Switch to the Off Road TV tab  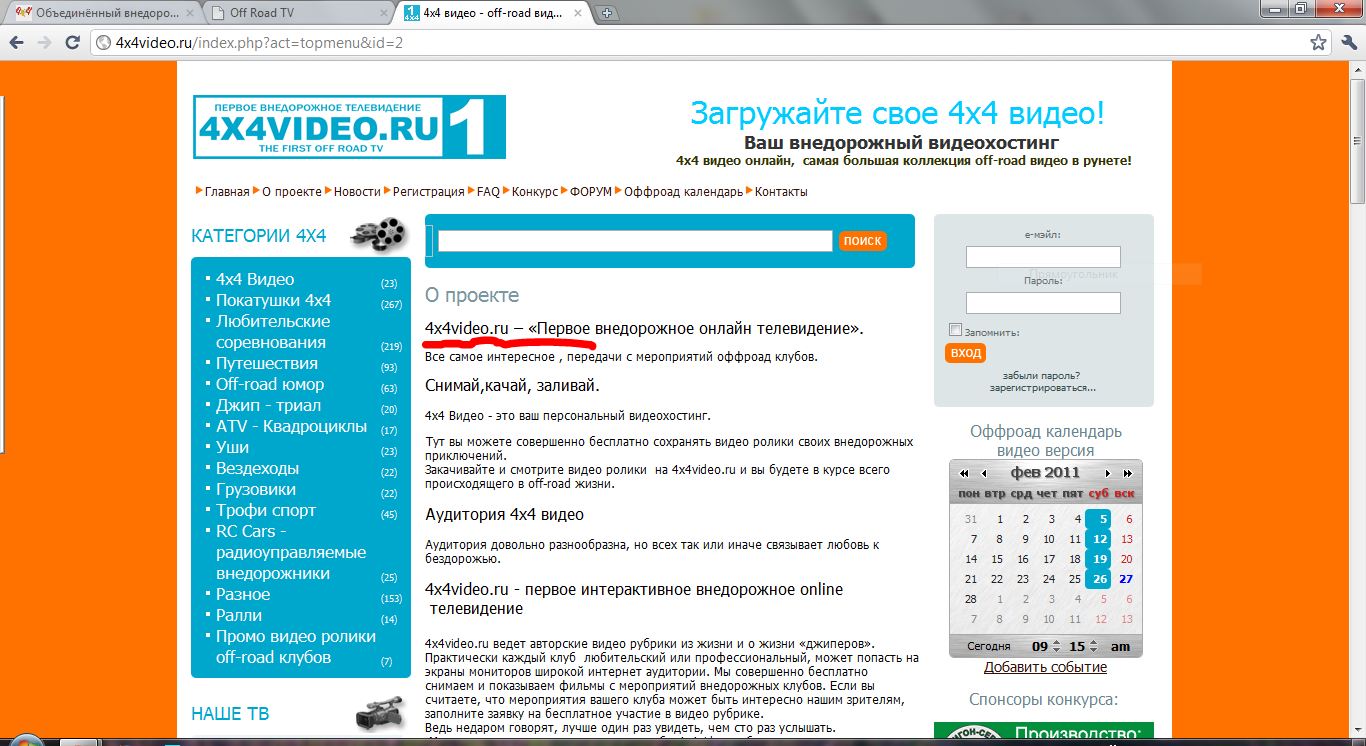[296, 13]
